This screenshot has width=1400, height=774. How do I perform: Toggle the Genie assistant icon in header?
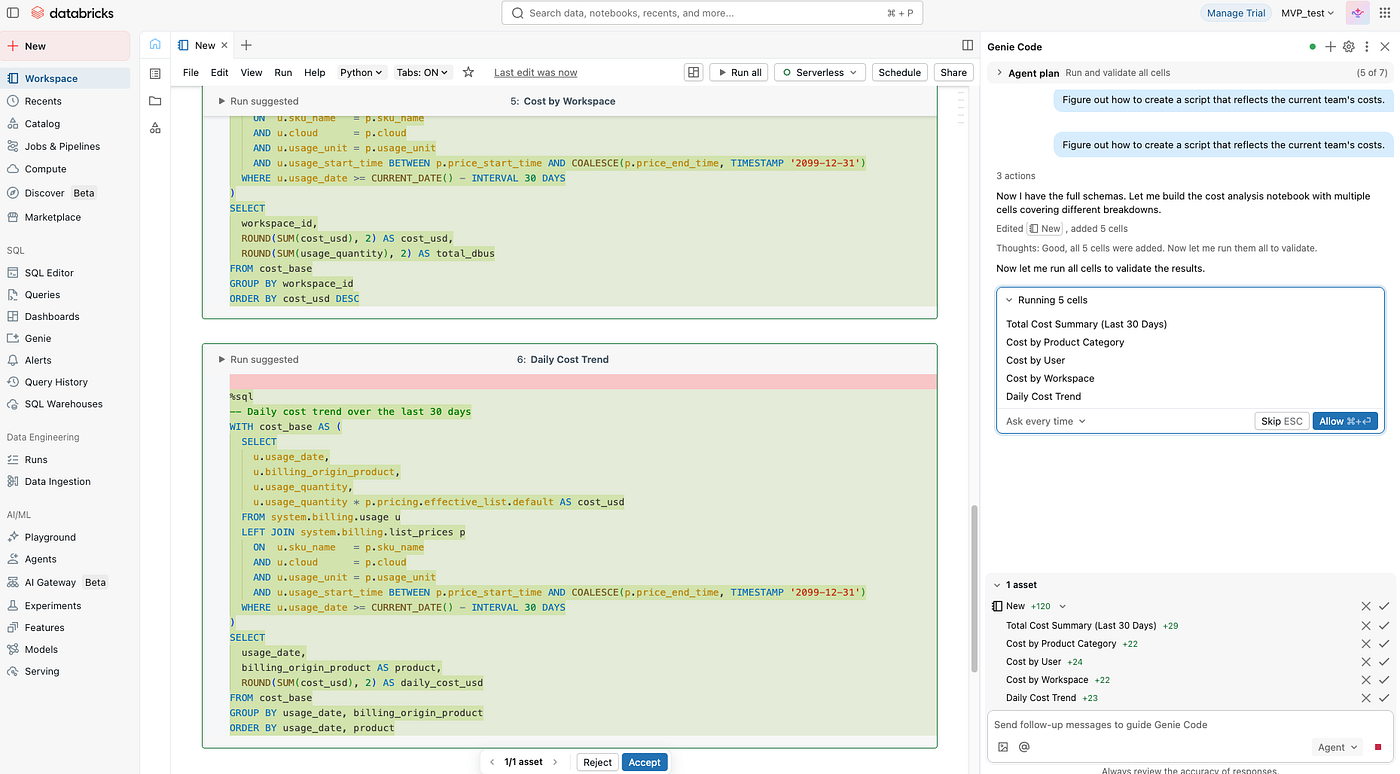(x=1357, y=13)
